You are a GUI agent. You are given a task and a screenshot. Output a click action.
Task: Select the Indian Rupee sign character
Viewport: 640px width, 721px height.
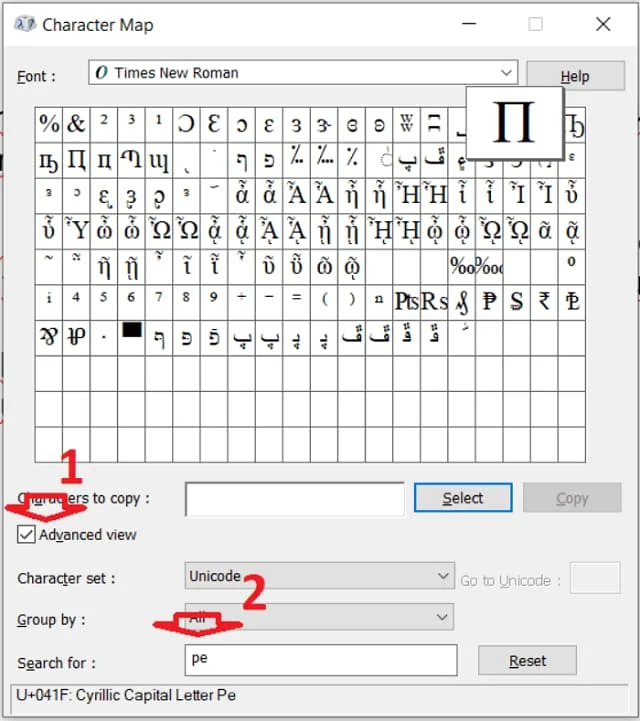pos(544,299)
